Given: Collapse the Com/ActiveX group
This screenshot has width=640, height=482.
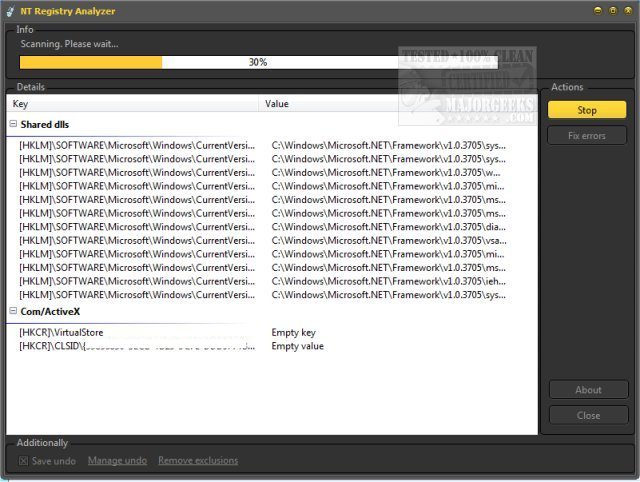Looking at the screenshot, I should point(13,311).
